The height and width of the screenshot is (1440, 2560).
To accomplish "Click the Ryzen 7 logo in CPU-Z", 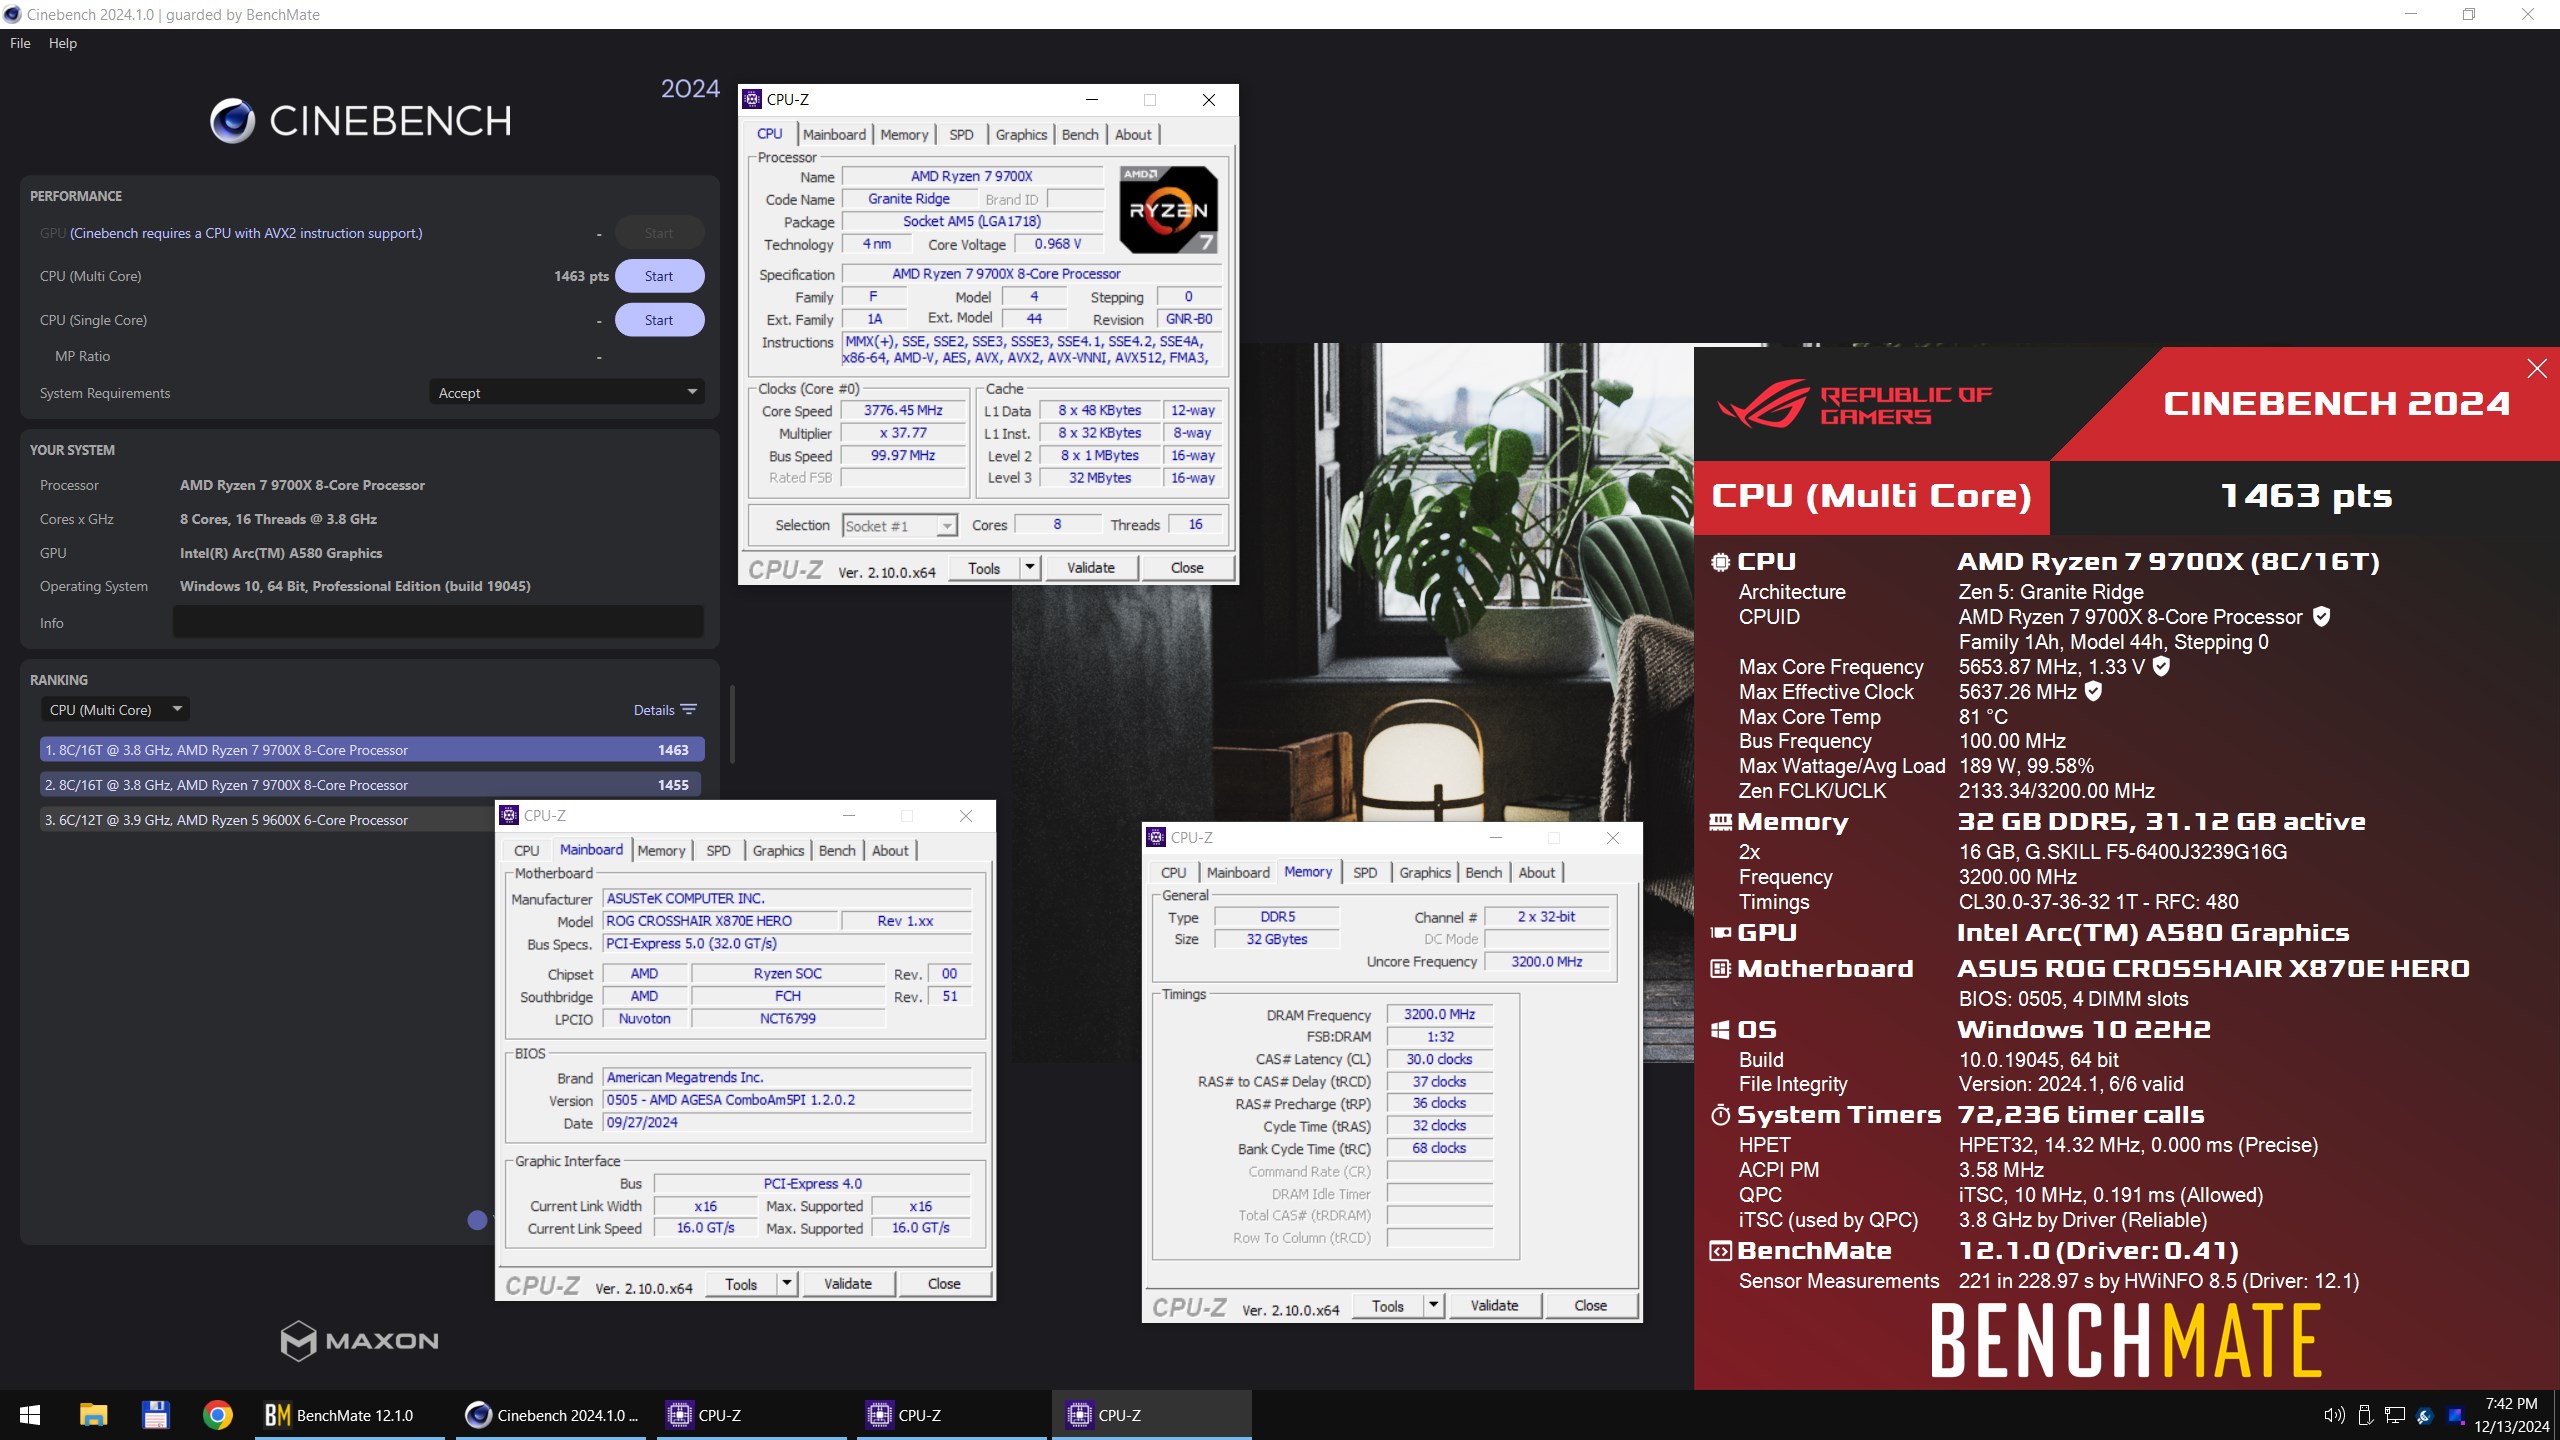I will click(1168, 210).
